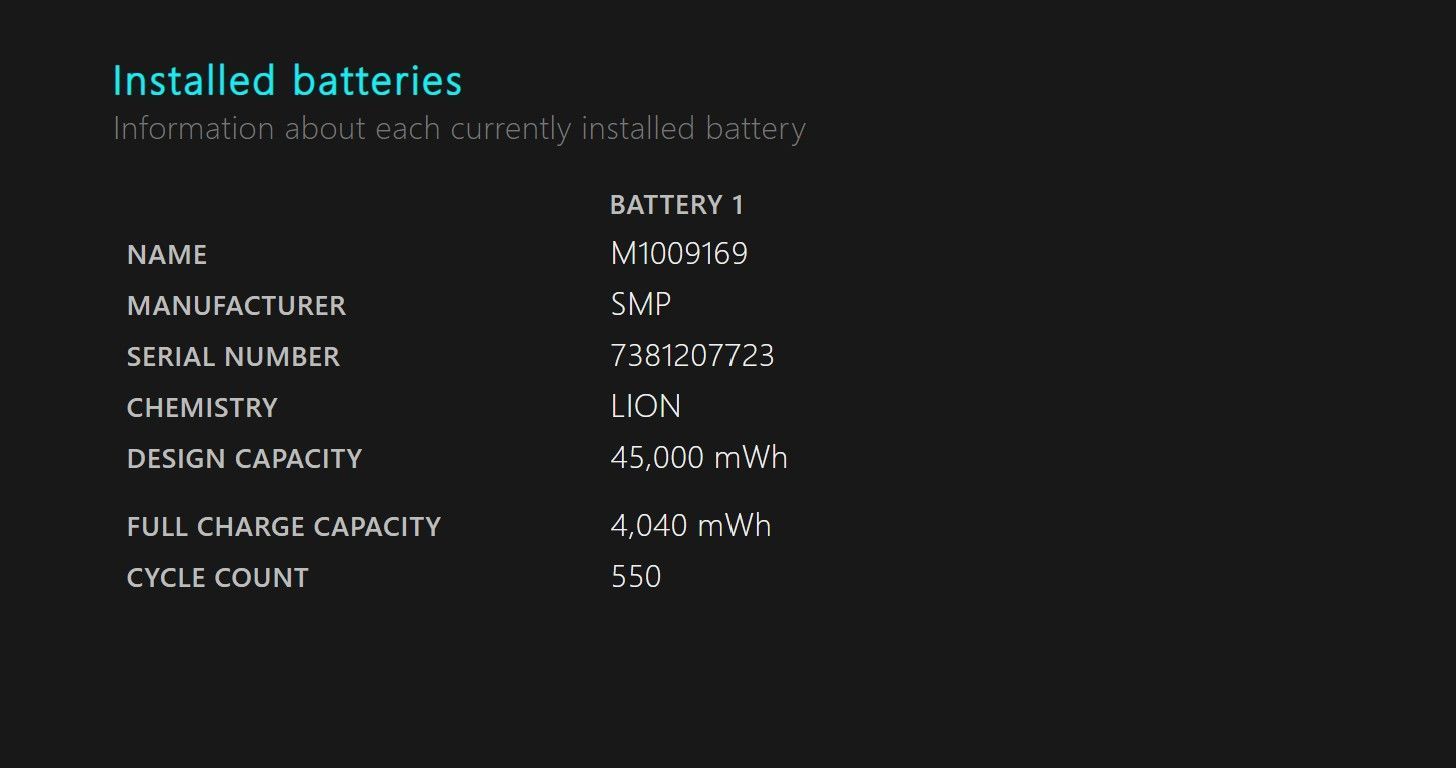Click the NAME row label

167,255
